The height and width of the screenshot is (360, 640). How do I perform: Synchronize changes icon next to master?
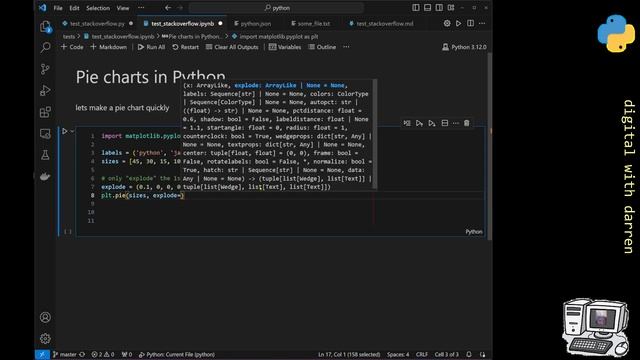82,355
